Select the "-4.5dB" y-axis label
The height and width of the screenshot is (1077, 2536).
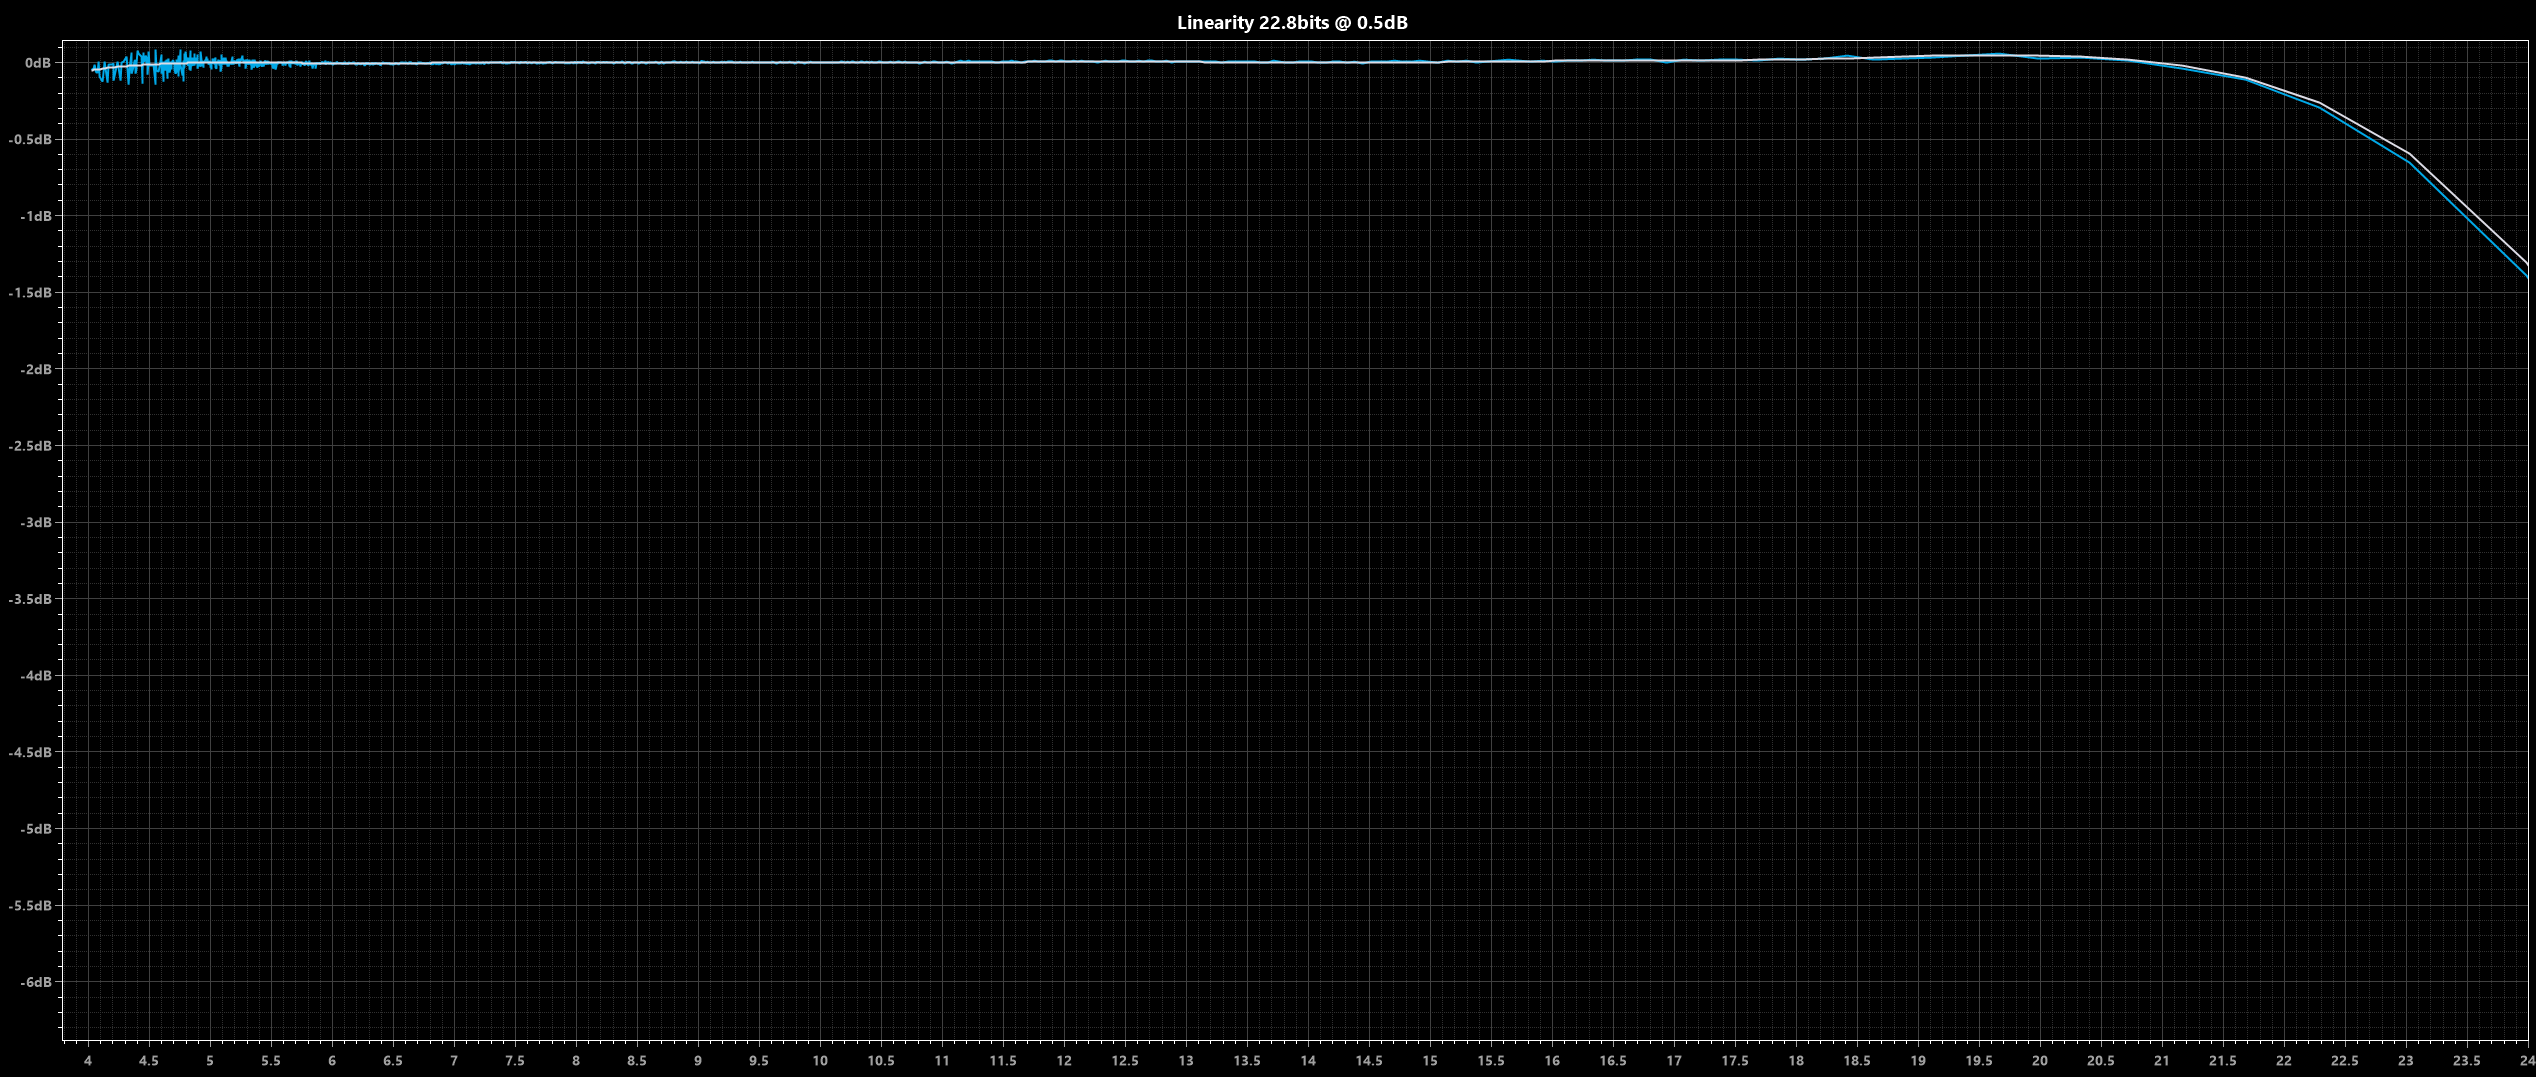point(30,752)
